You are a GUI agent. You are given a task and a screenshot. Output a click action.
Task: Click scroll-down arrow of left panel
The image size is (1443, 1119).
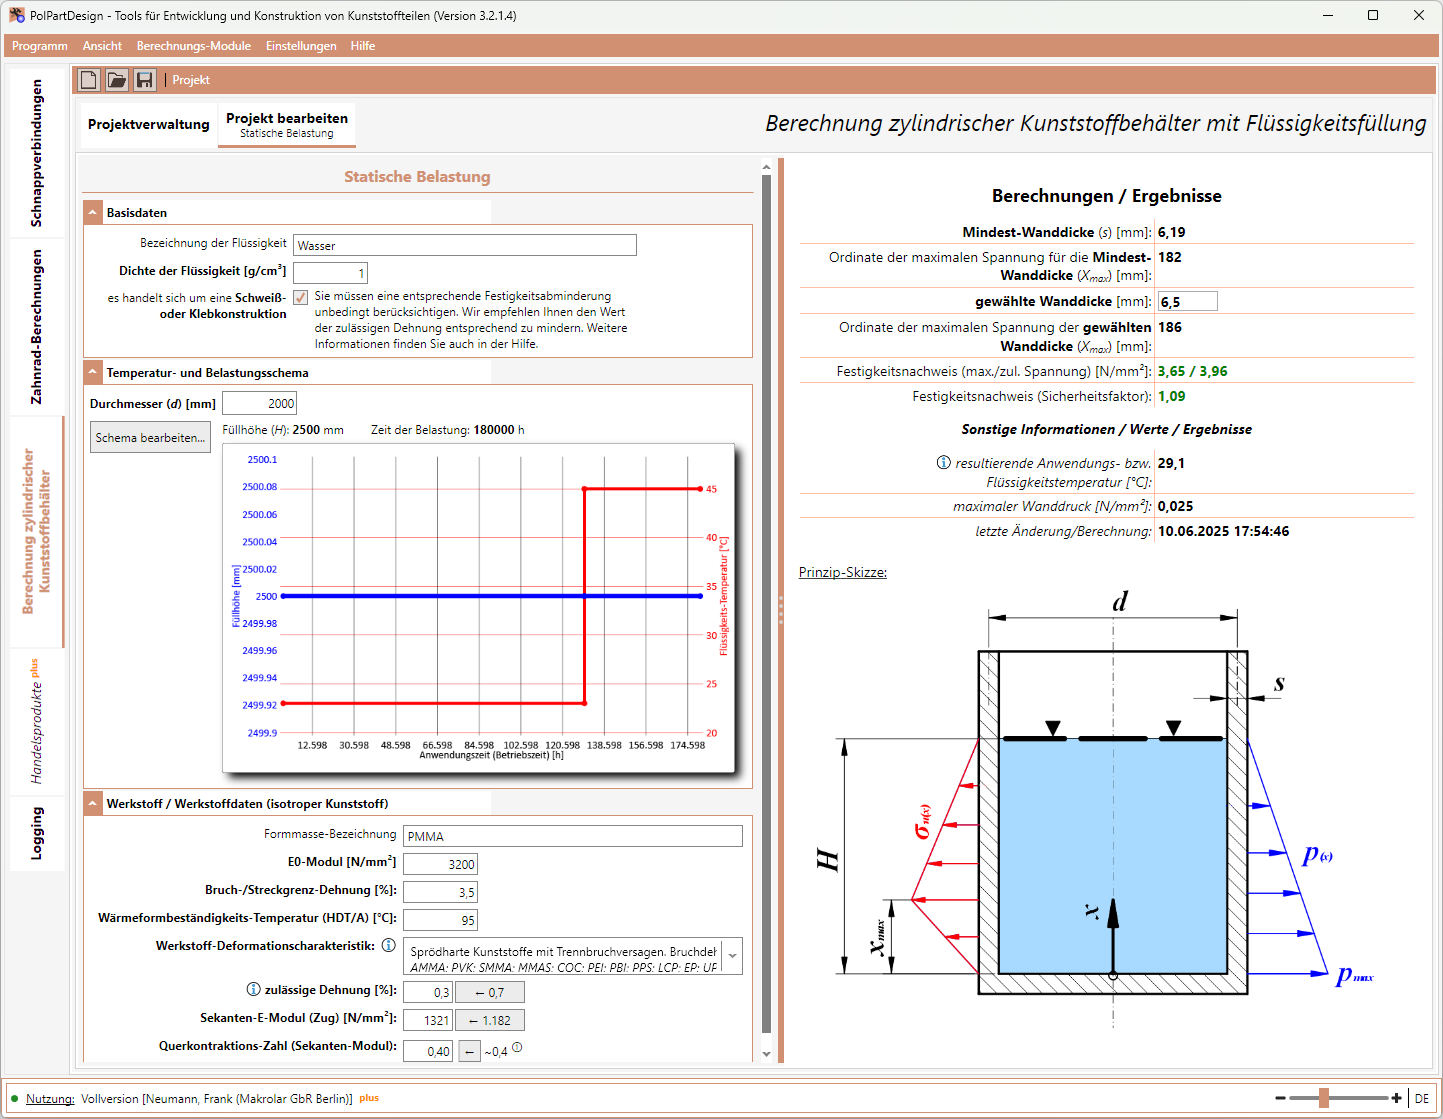pyautogui.click(x=767, y=1053)
